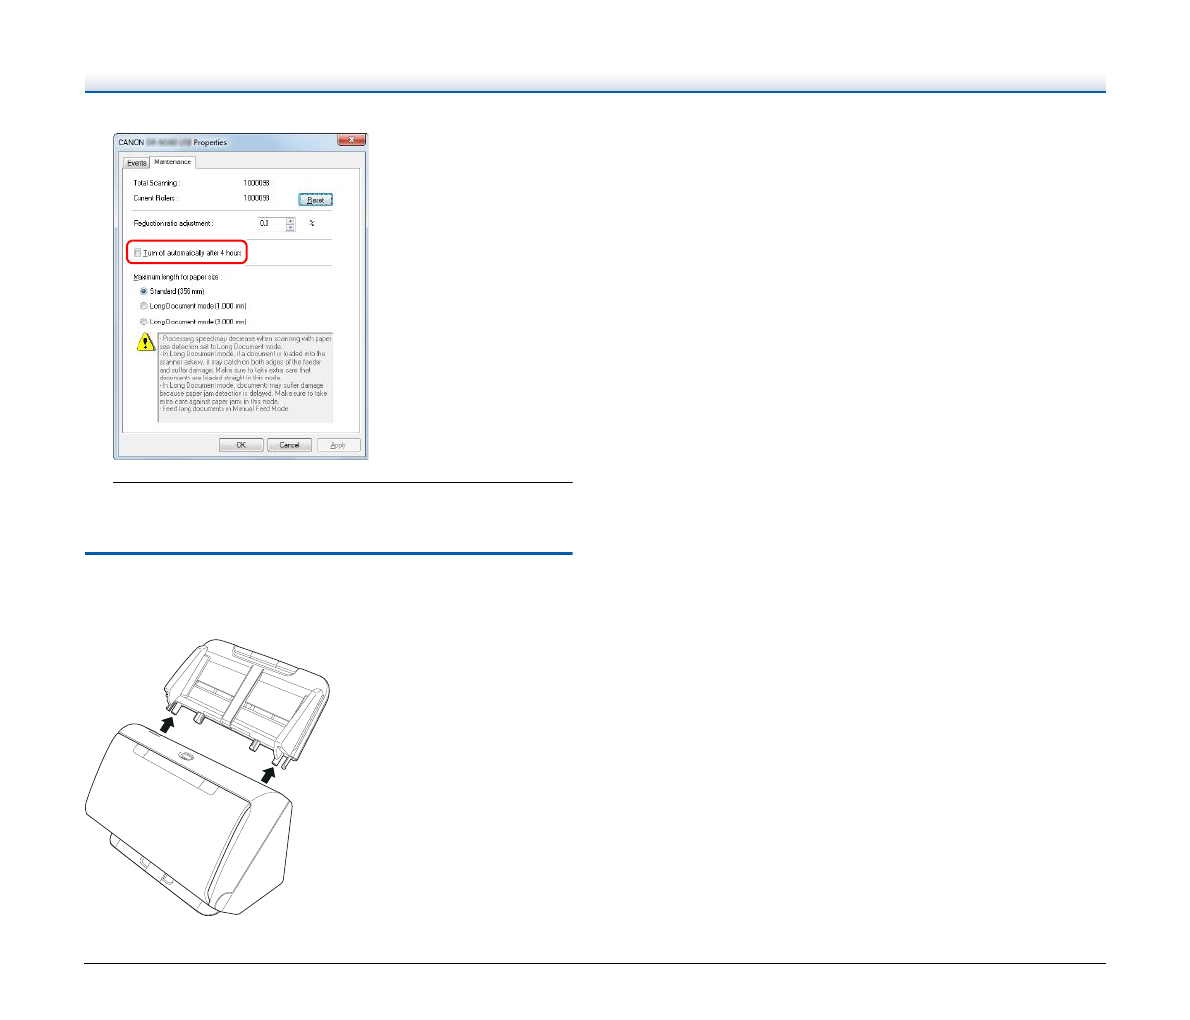This screenshot has height=1020, width=1190.
Task: Click the Apply button
Action: pyautogui.click(x=338, y=445)
